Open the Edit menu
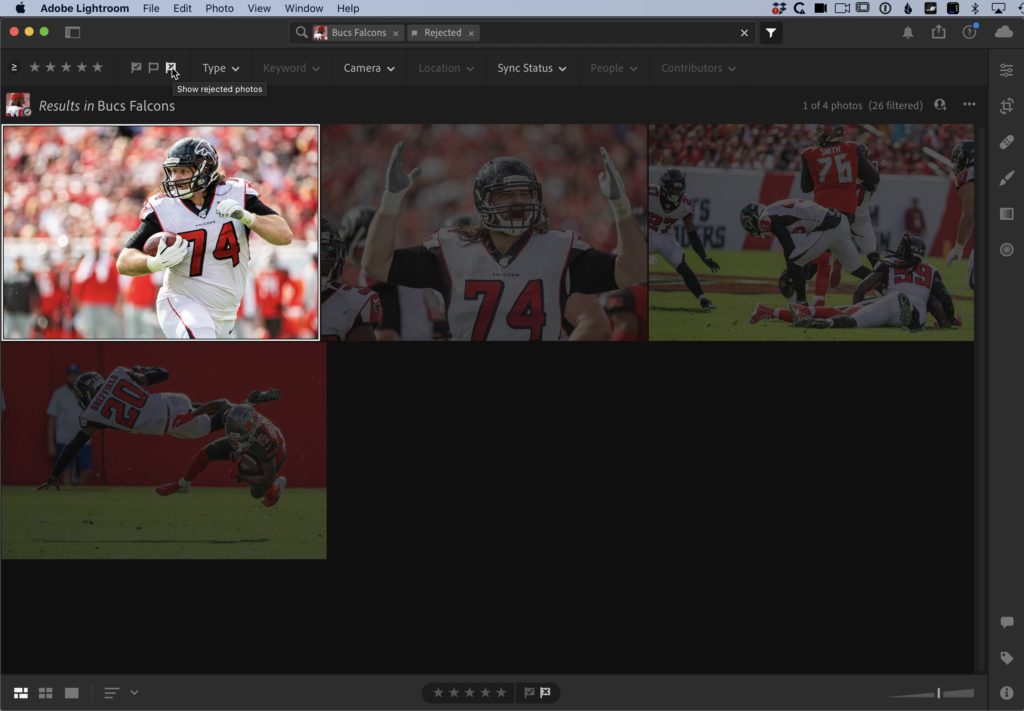Screen dimensions: 1024x711 pos(182,8)
